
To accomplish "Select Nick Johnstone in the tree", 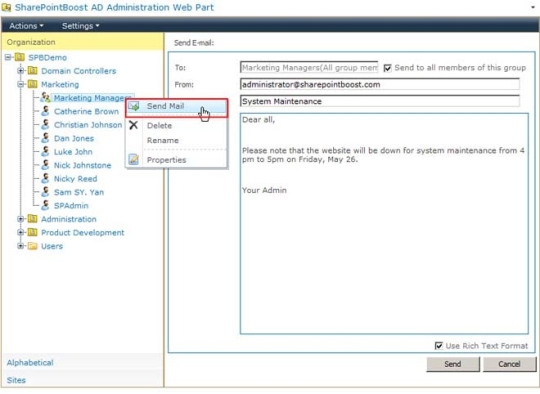I will point(82,165).
